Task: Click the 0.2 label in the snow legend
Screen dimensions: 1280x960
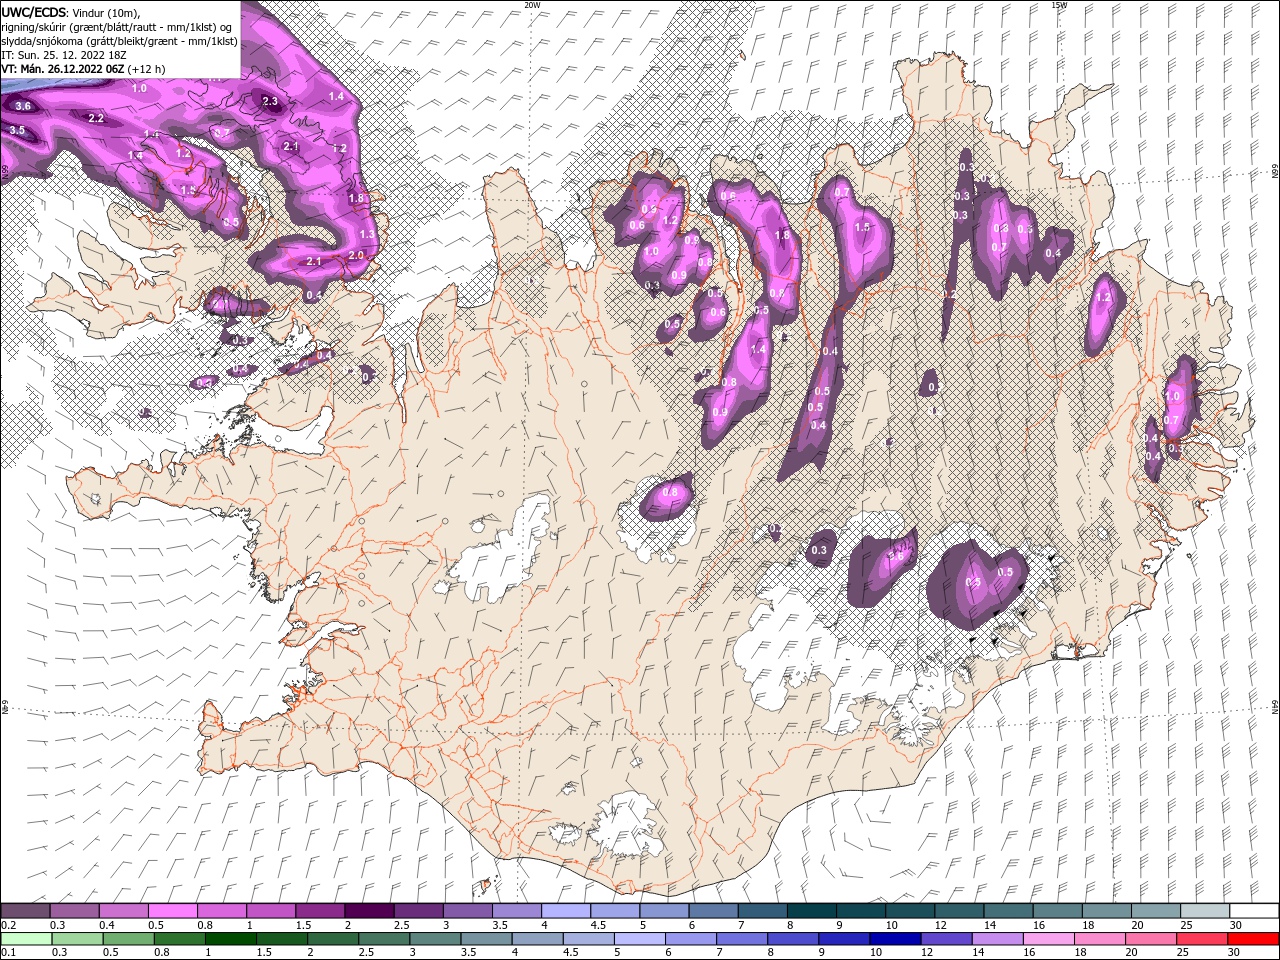Action: [8, 926]
